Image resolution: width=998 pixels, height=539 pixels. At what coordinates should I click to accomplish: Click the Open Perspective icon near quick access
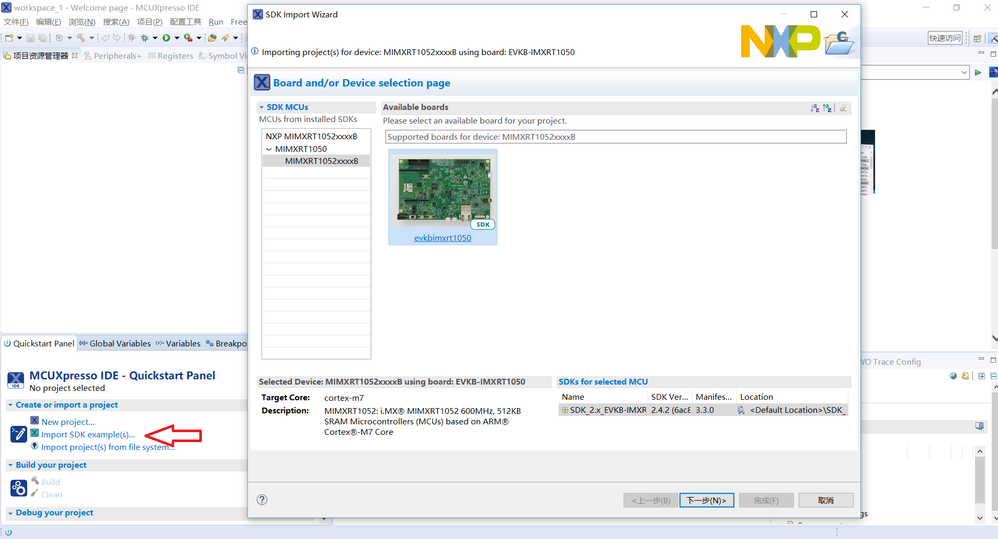click(x=977, y=38)
